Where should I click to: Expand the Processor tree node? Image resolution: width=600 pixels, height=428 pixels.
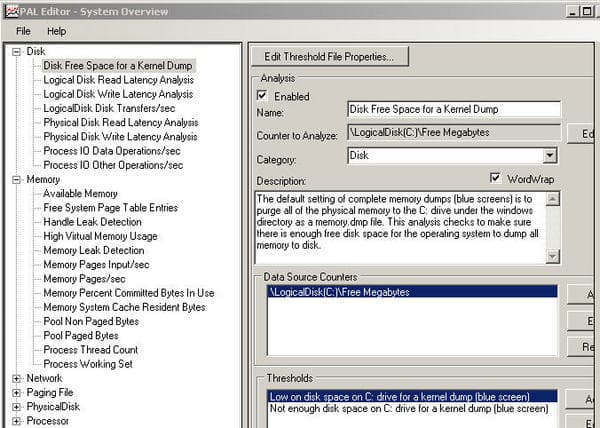(16, 421)
